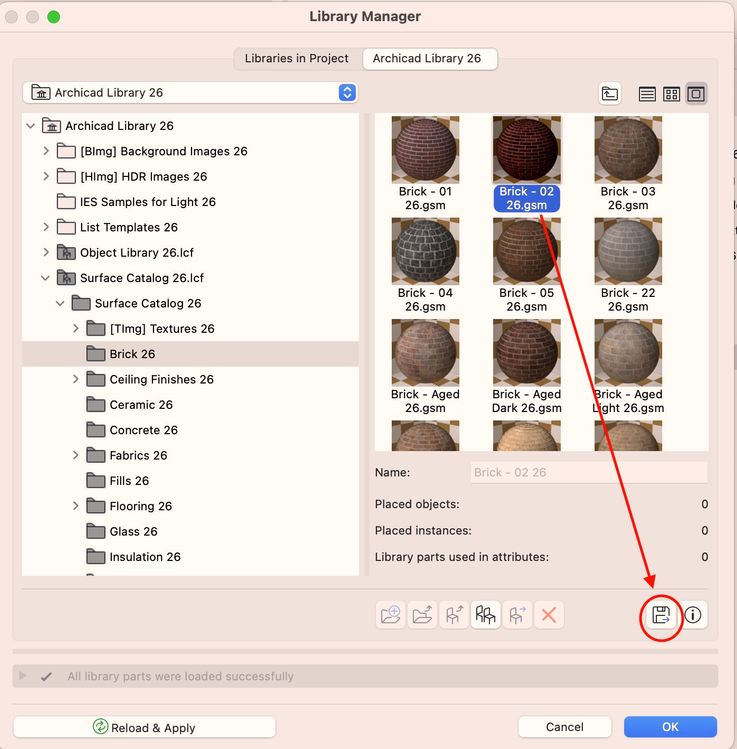Select Brick - Aged 26.gsm thumbnail
Screen dimensions: 737x749
point(425,353)
